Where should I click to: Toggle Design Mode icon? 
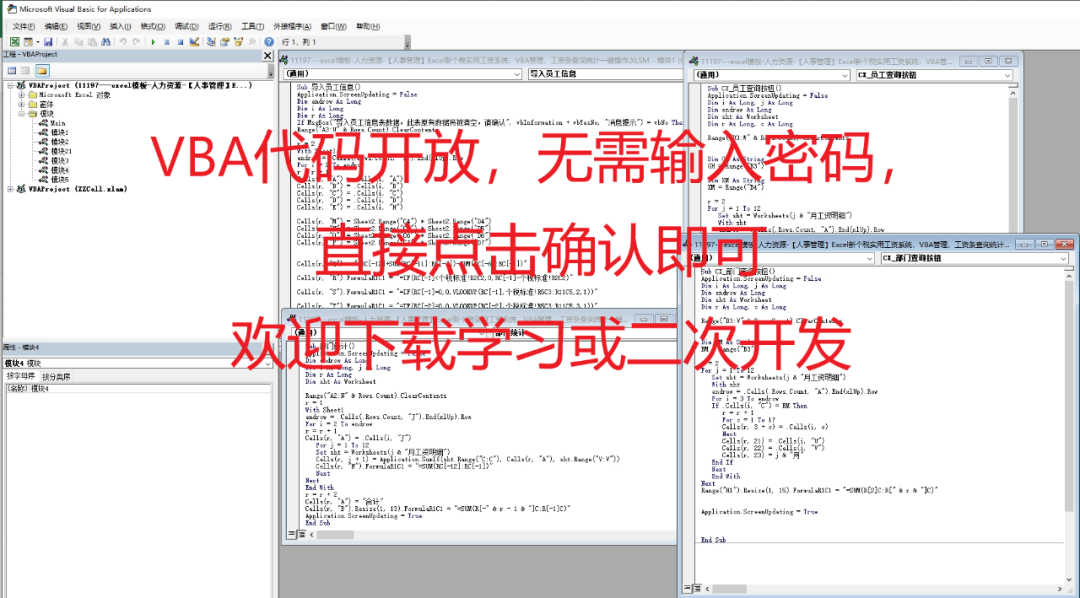tap(194, 42)
